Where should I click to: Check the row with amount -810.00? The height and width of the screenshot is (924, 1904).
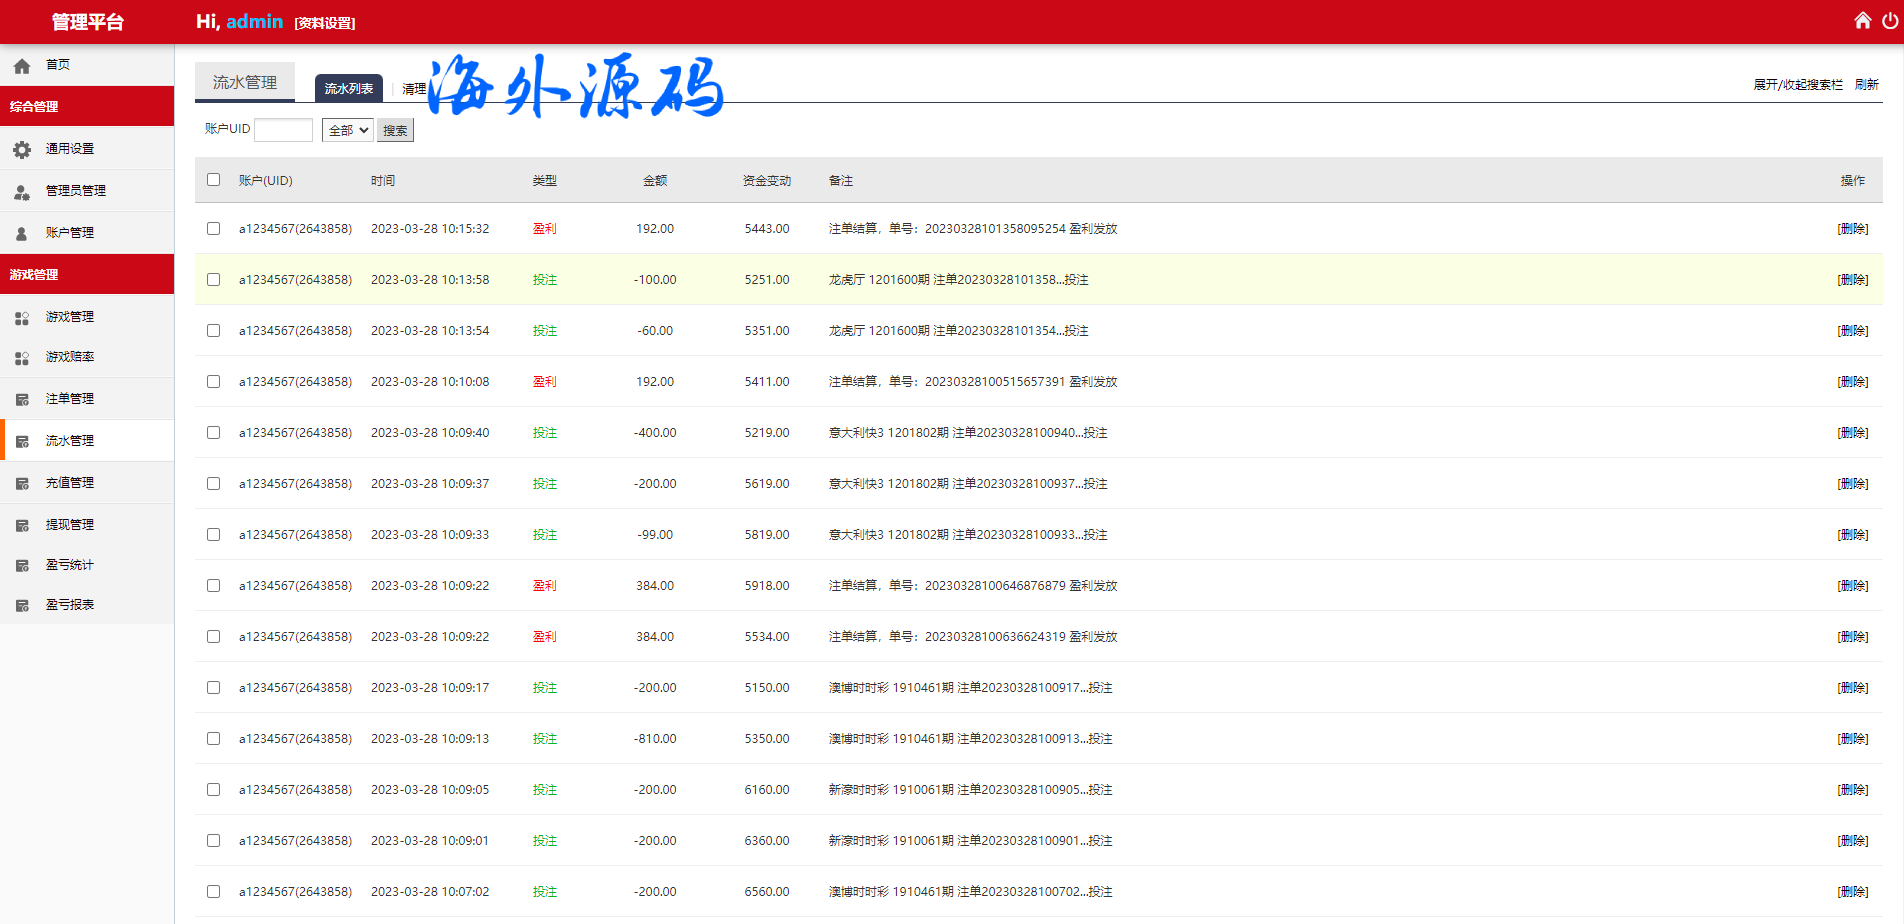pos(213,739)
